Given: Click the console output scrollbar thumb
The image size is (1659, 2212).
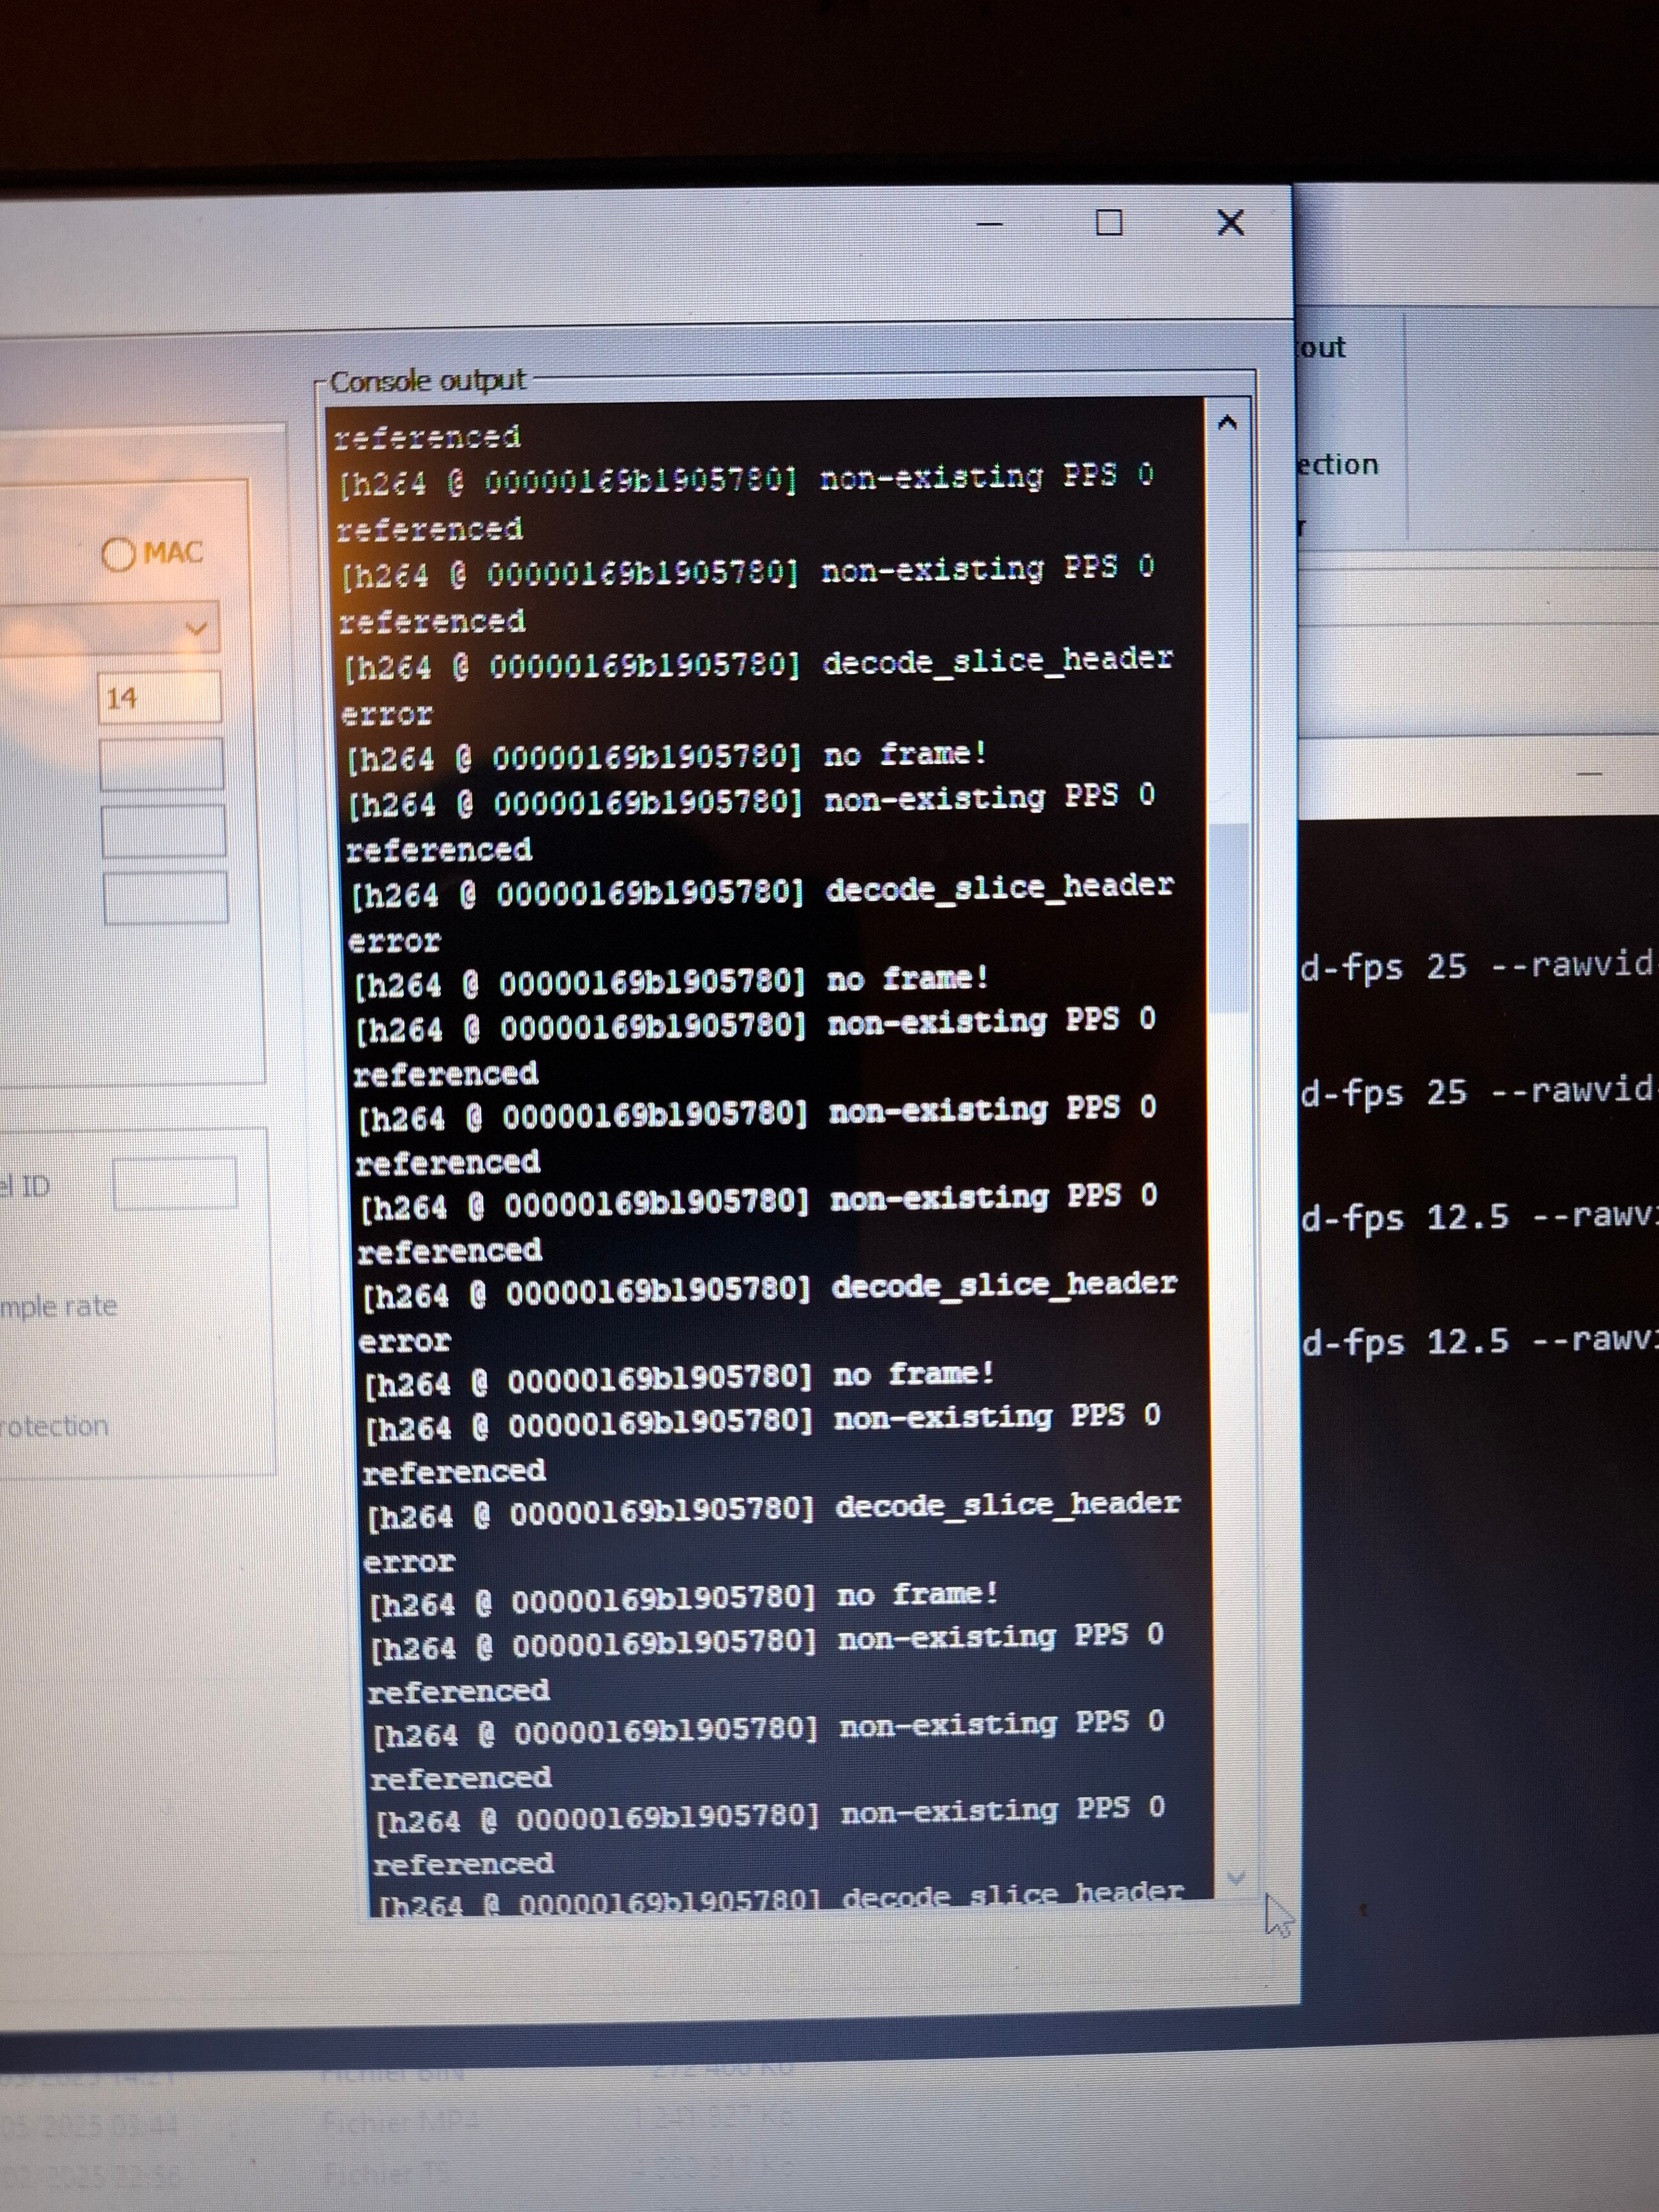Looking at the screenshot, I should point(1230,918).
